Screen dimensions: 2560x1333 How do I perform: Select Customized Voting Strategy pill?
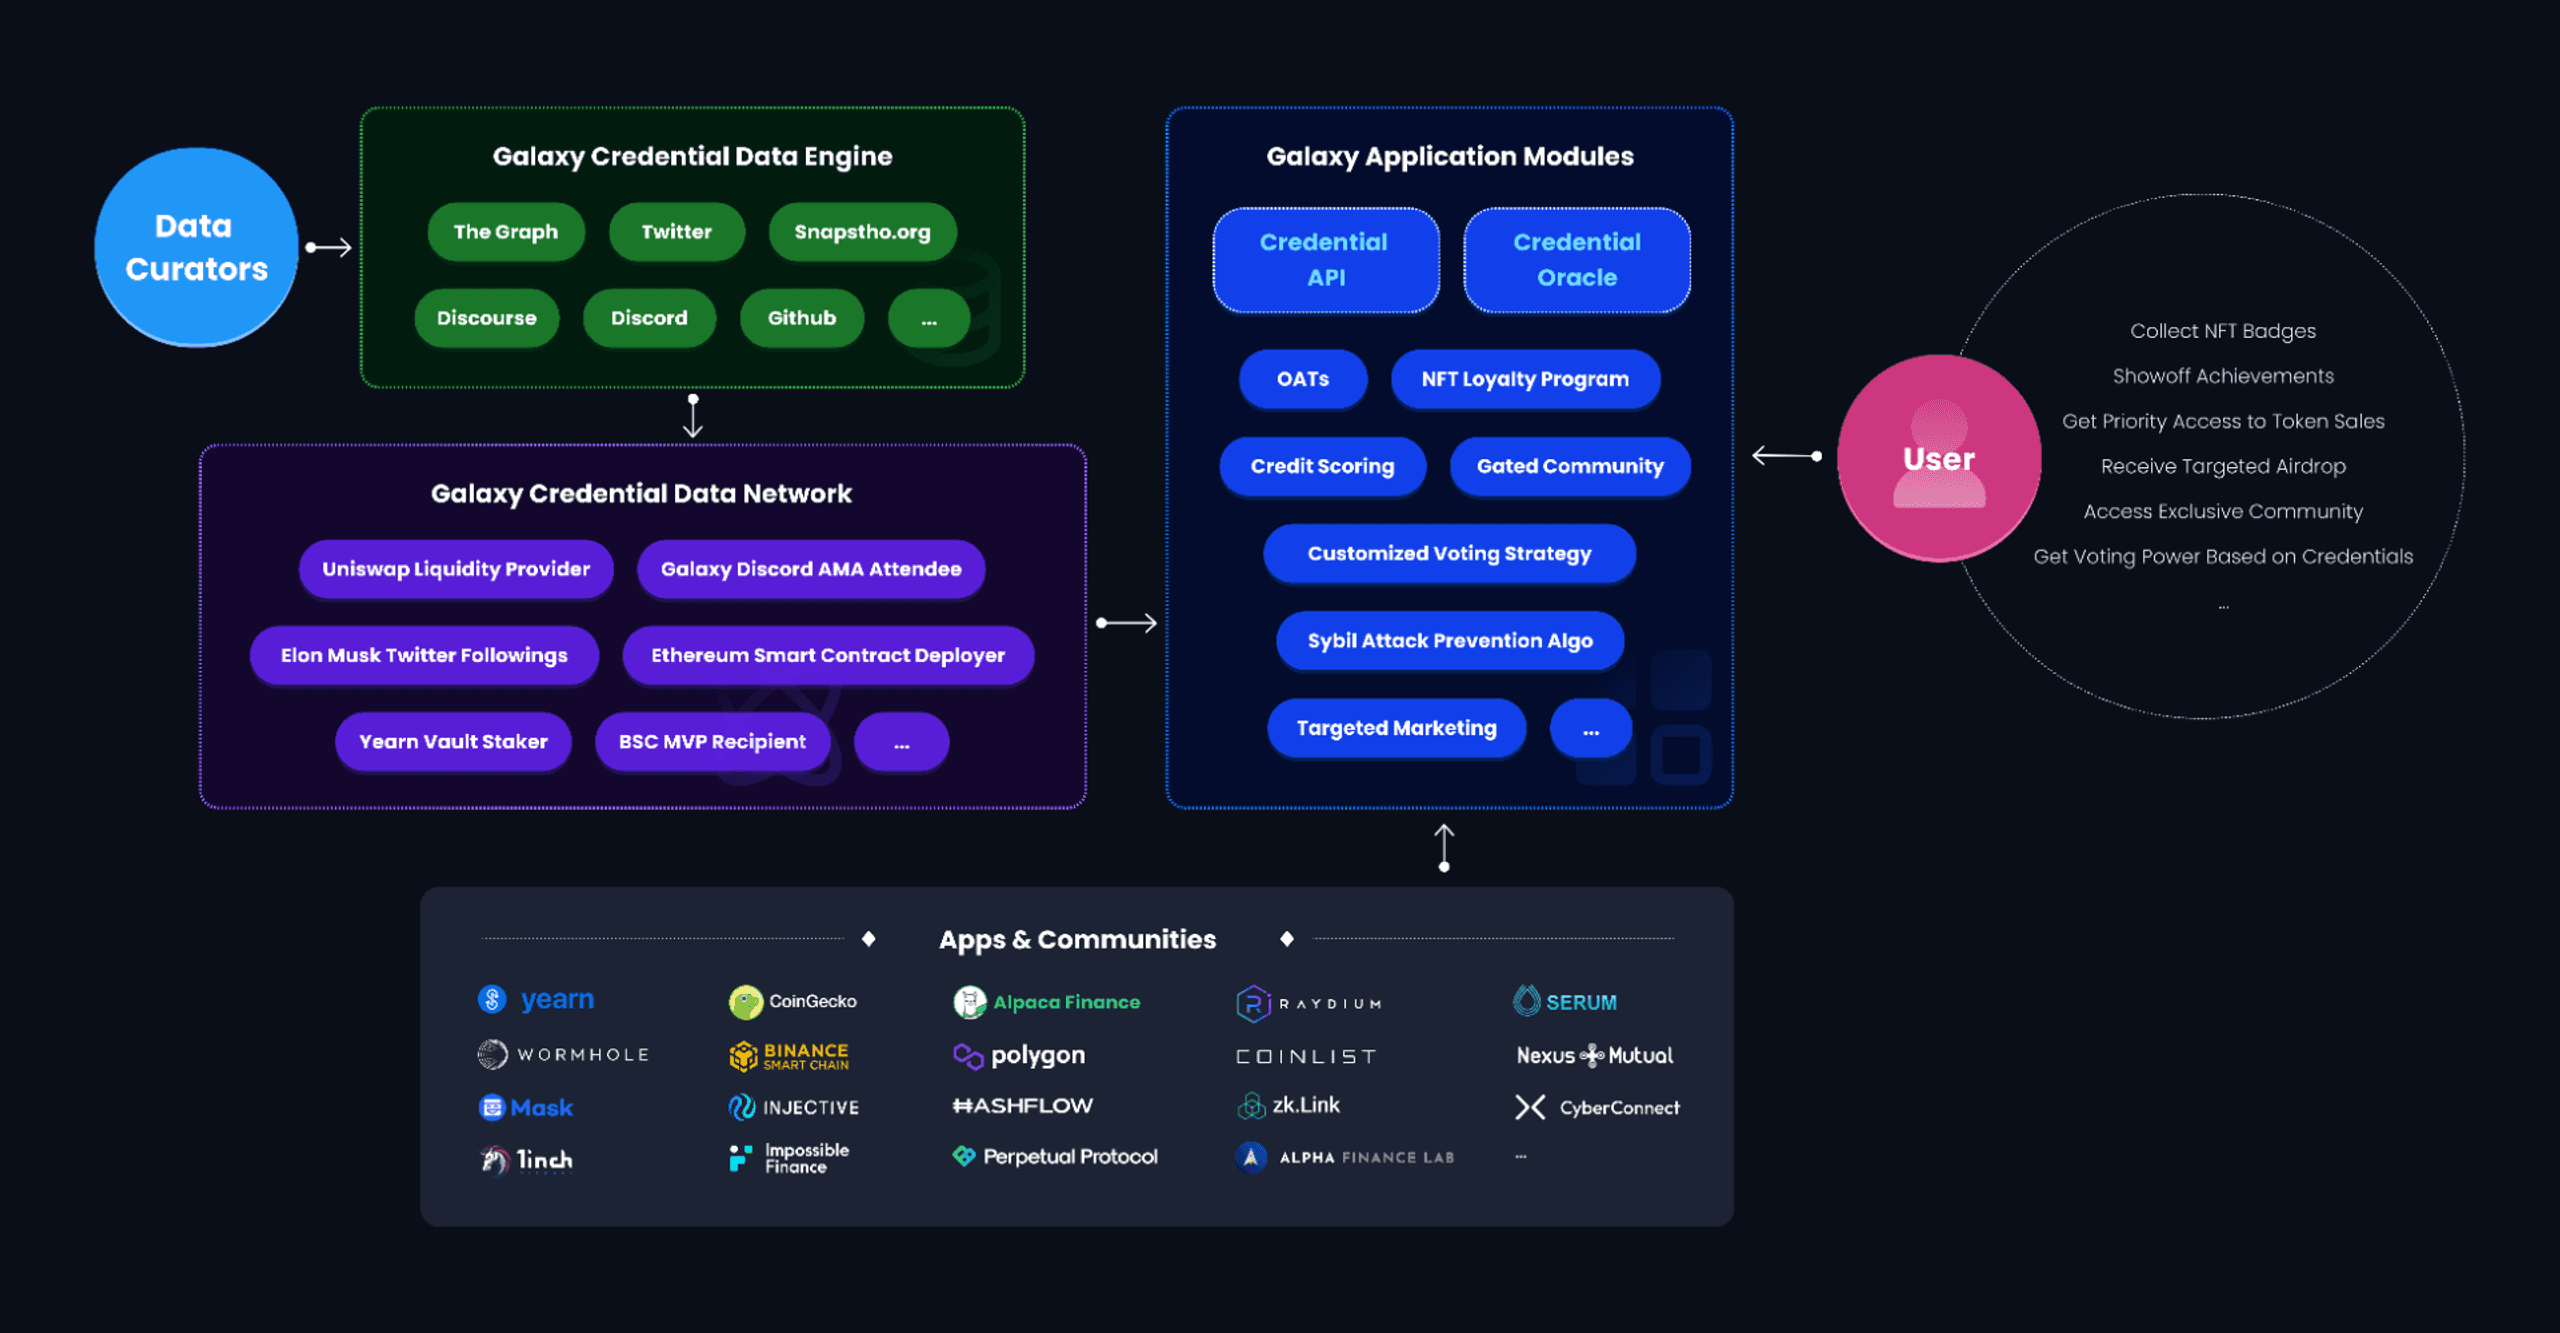(1449, 553)
